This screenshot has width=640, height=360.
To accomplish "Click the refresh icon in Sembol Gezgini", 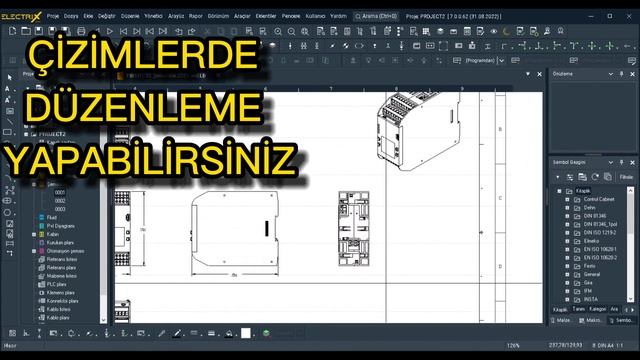I will coord(595,177).
